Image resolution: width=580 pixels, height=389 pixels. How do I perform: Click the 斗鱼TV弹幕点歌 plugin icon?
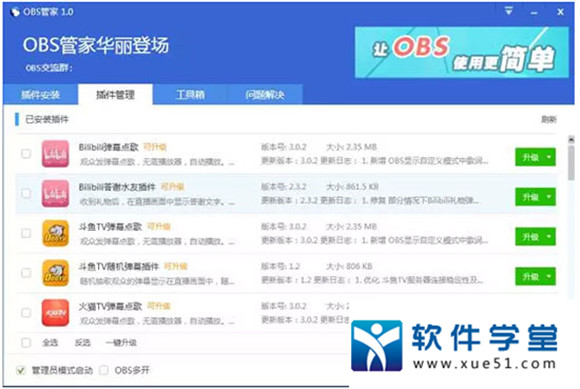55,233
